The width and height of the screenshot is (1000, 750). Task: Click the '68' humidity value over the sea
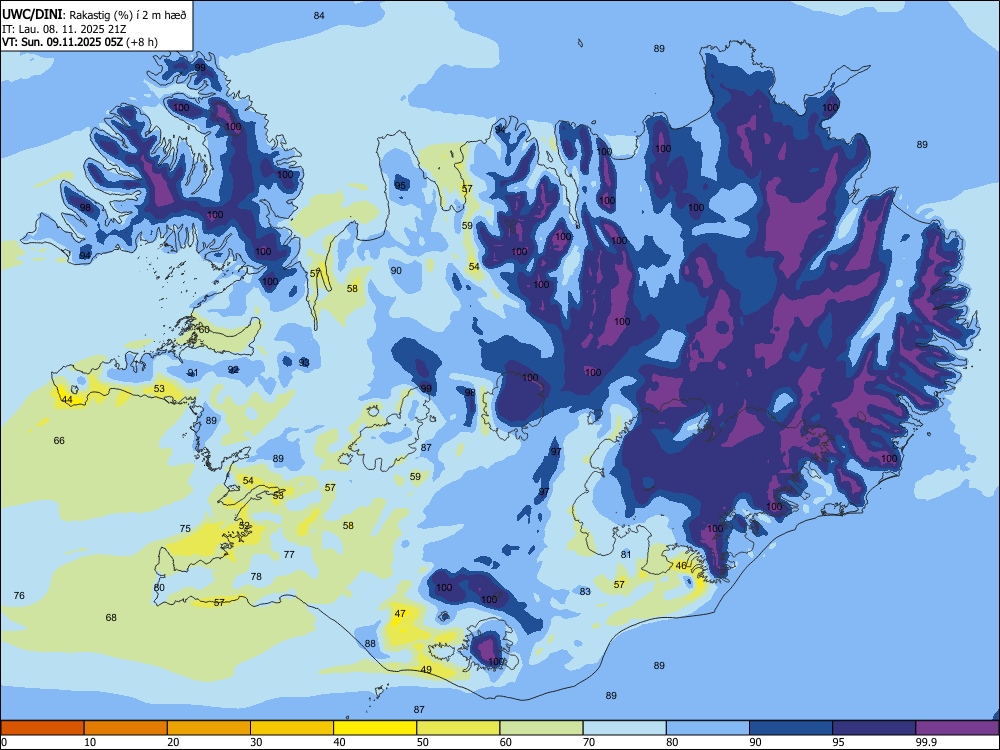(x=111, y=617)
